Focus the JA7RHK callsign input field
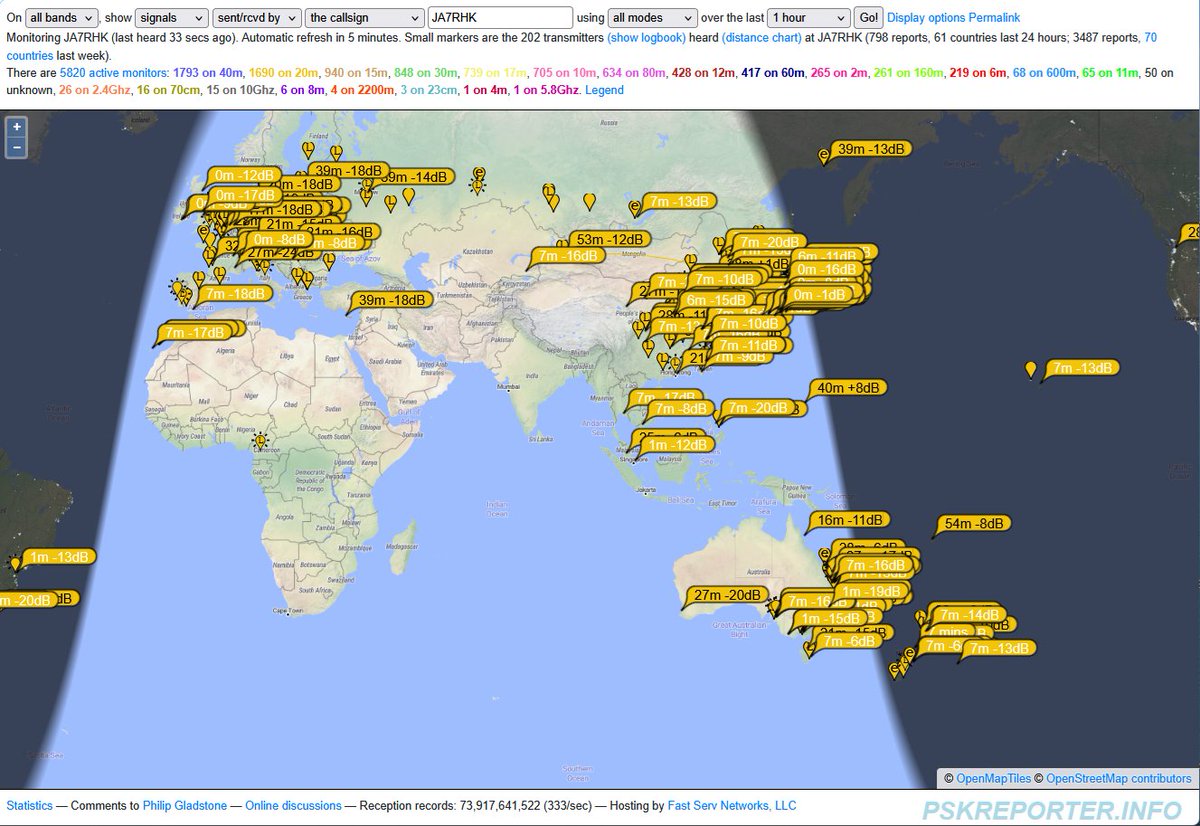1200x826 pixels. tap(500, 18)
